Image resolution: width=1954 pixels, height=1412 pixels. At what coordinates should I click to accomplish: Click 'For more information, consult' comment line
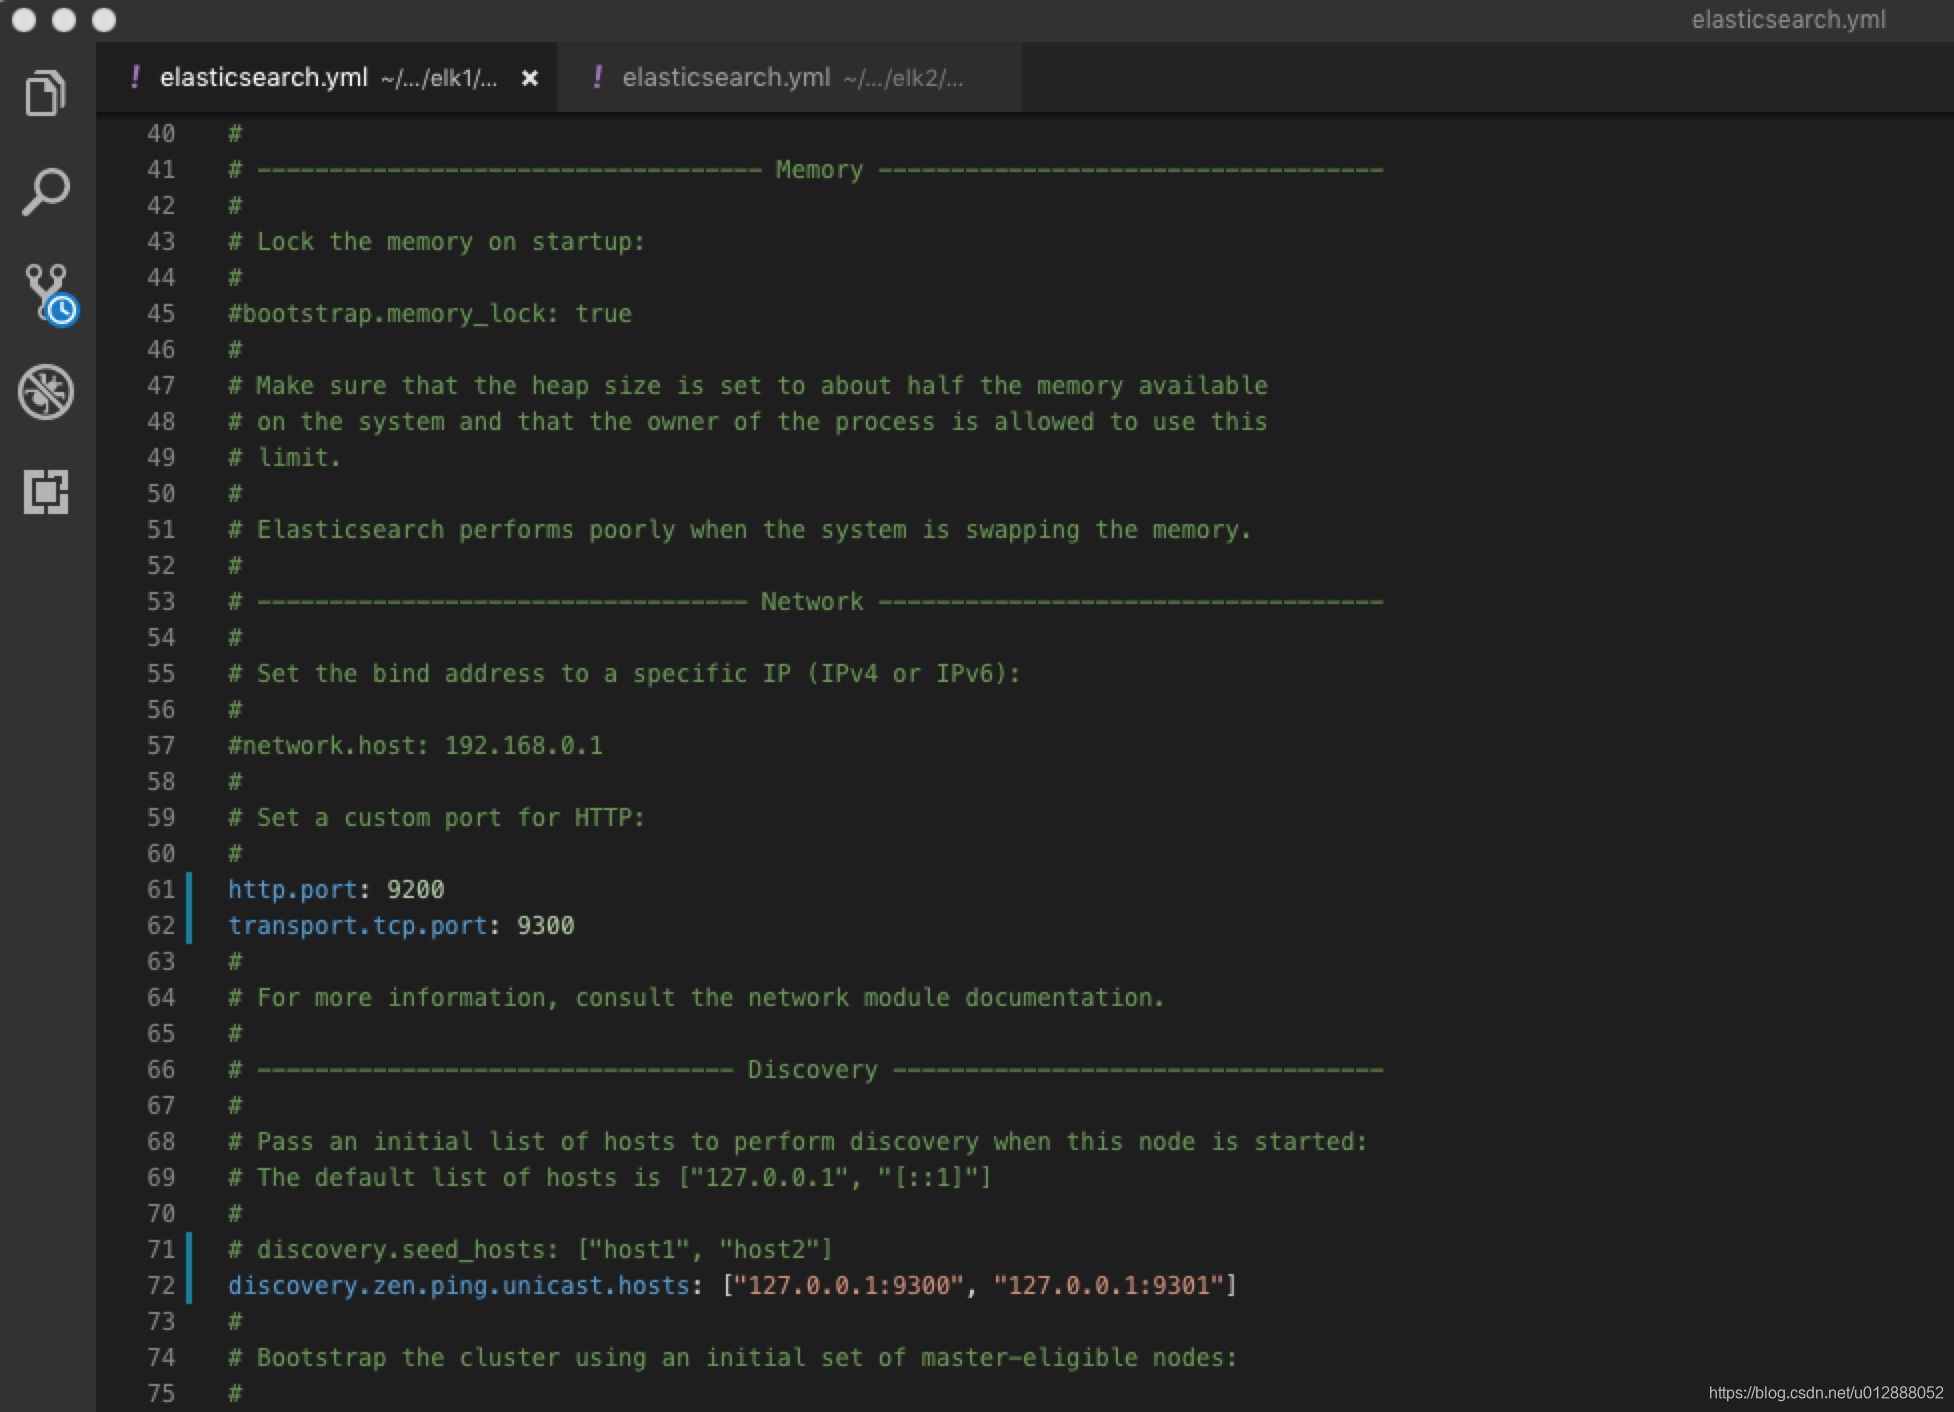[x=696, y=997]
